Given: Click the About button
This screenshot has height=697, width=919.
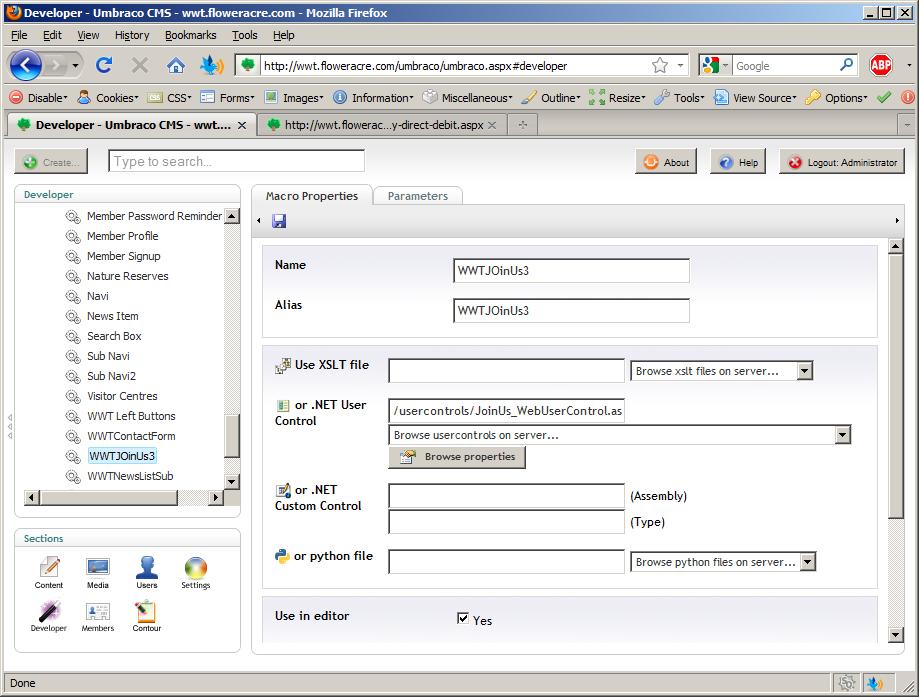Looking at the screenshot, I should coord(666,162).
